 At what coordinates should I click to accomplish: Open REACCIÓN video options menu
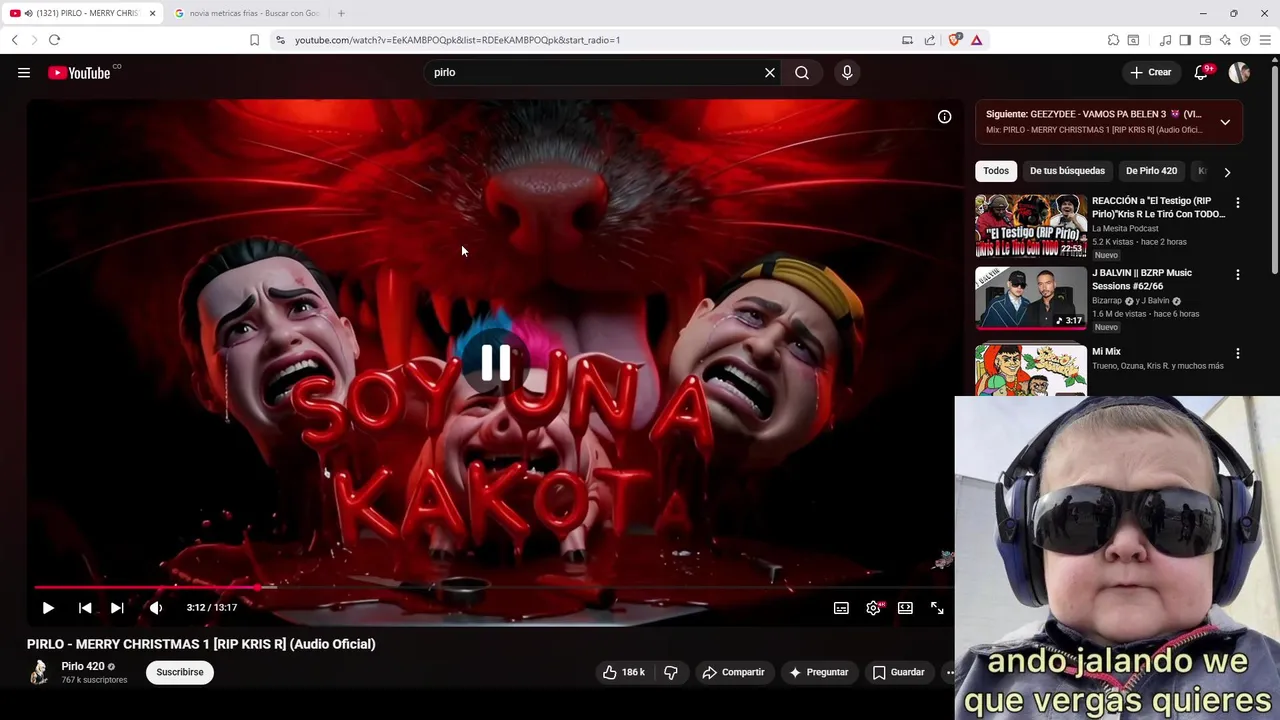(x=1238, y=203)
